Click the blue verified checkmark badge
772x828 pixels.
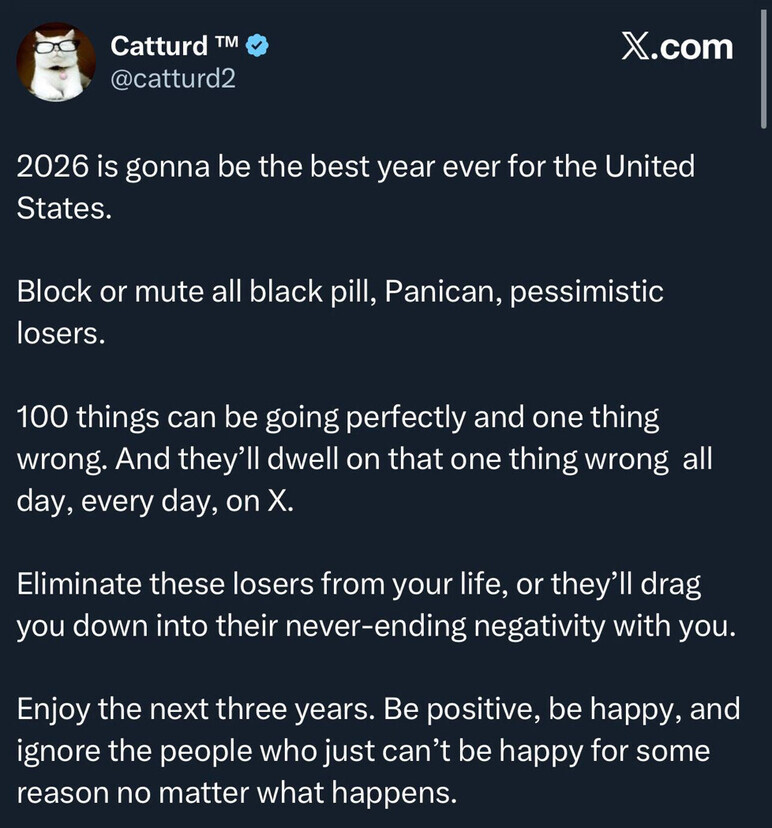pos(257,45)
